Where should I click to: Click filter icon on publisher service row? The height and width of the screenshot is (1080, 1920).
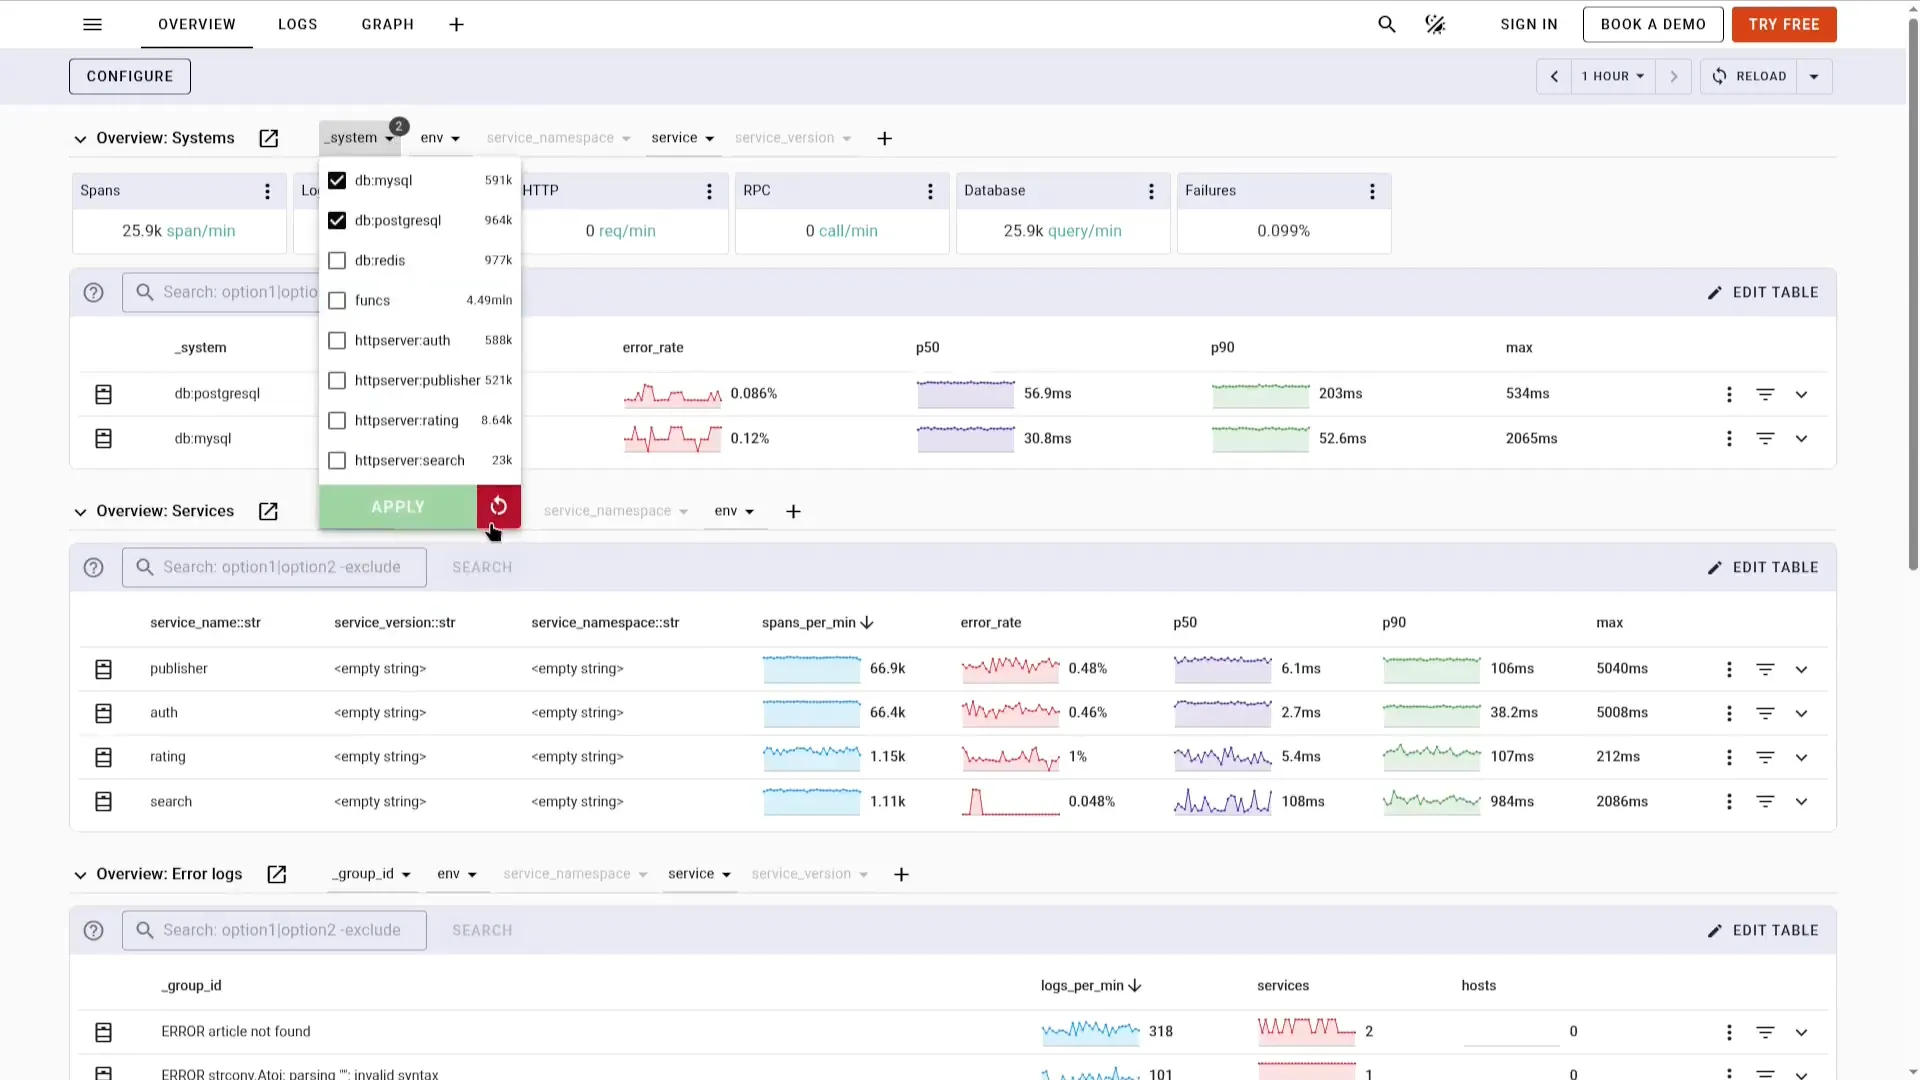point(1765,669)
